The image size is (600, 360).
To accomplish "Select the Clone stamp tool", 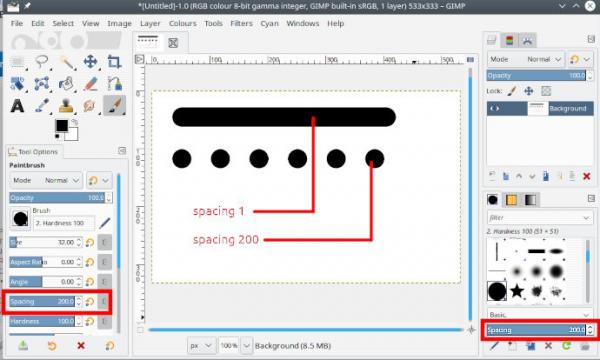I will click(x=66, y=106).
